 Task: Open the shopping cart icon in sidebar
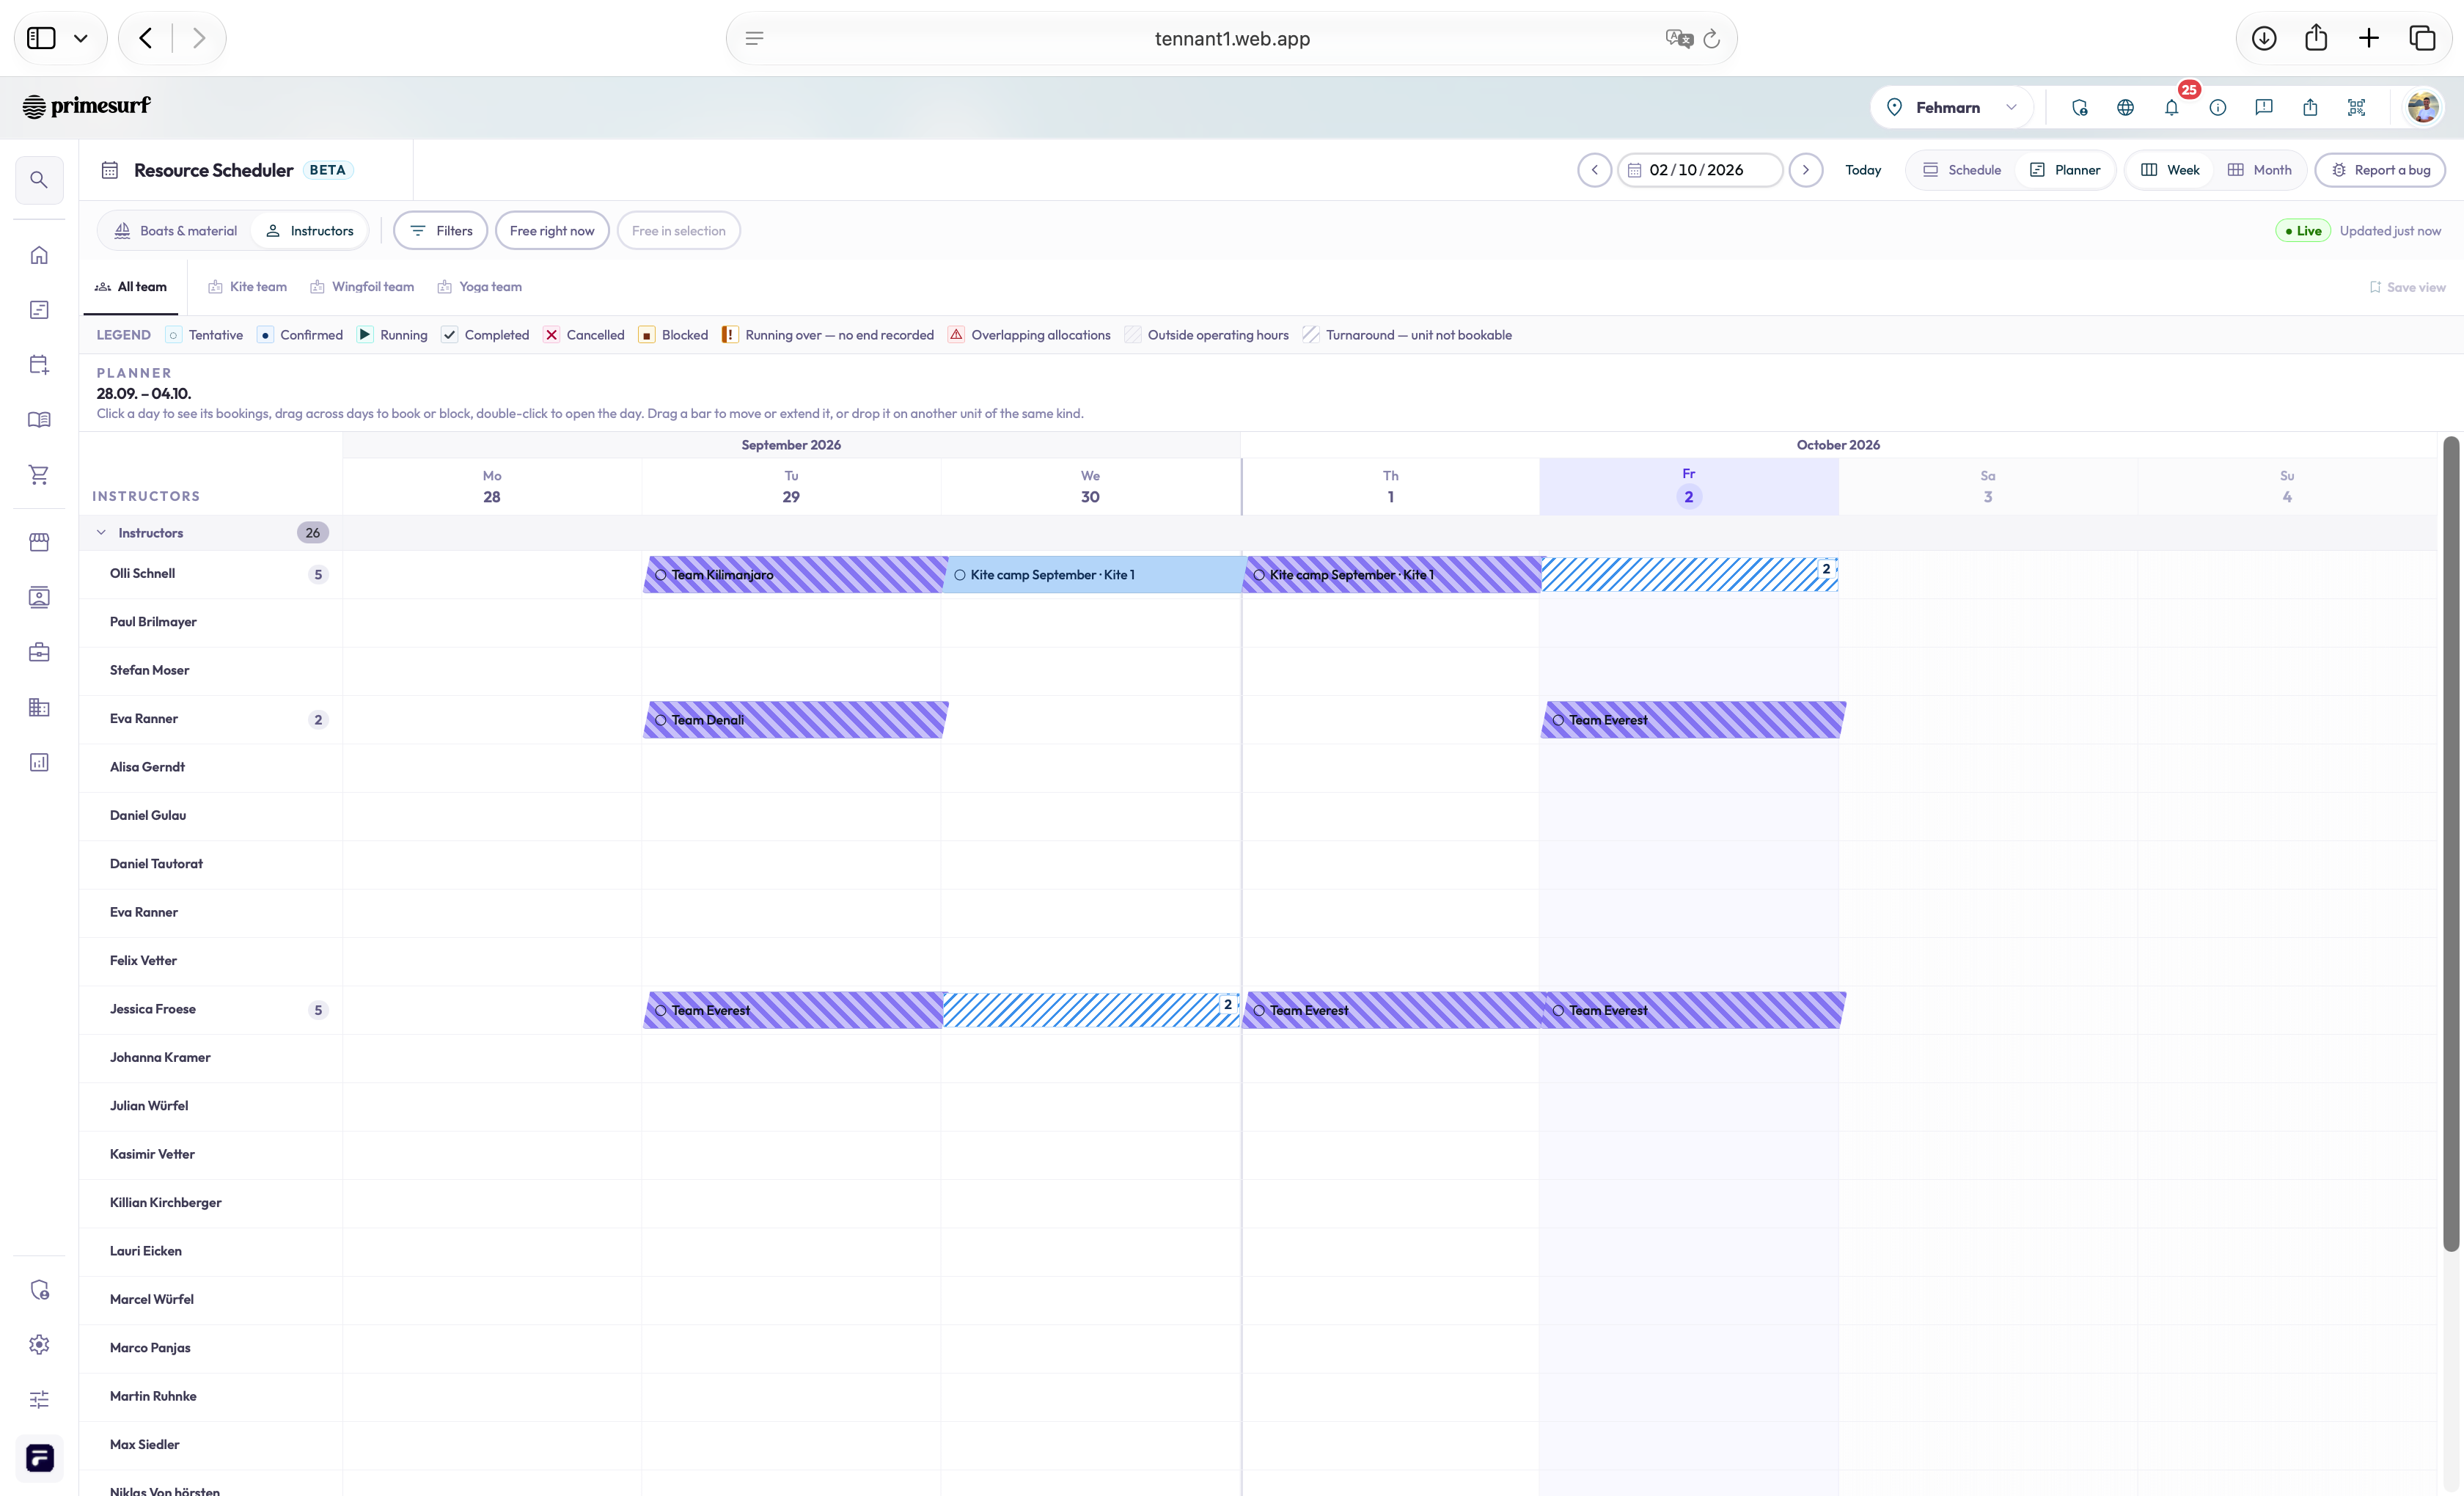pyautogui.click(x=39, y=475)
